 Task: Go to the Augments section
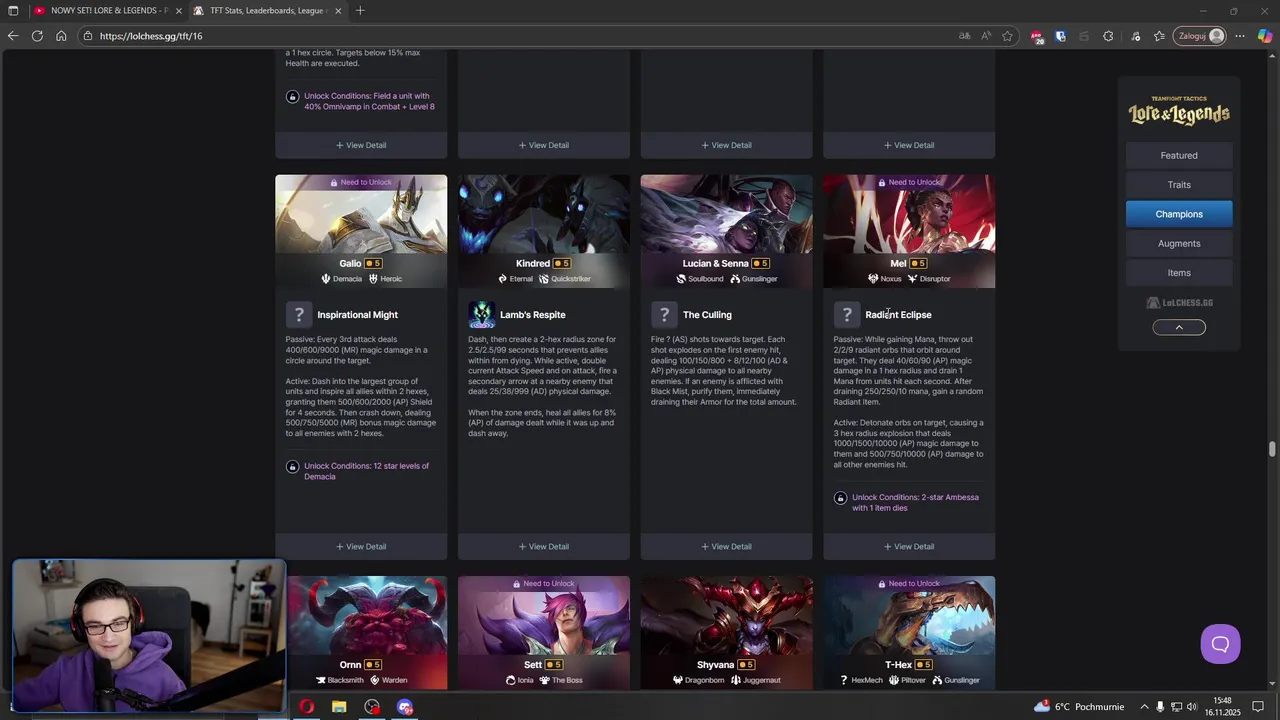1179,243
